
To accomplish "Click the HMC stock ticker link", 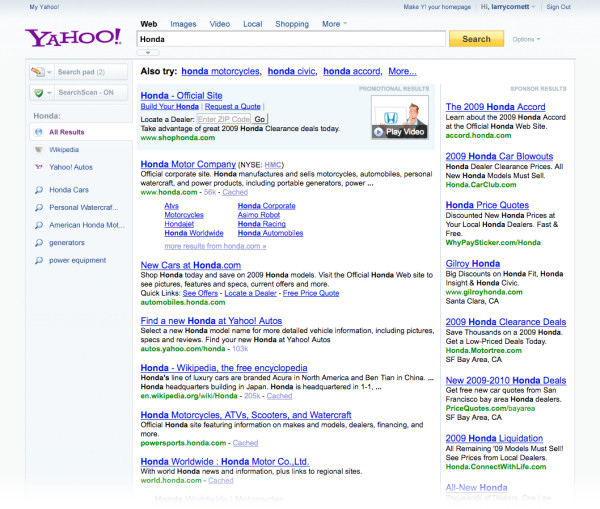I will click(273, 165).
